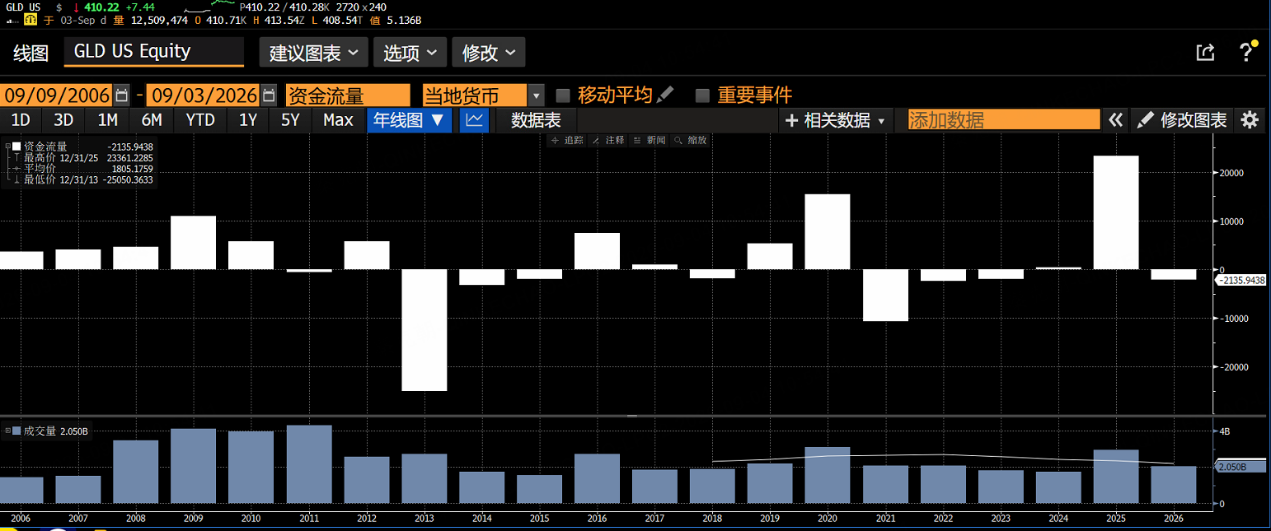Click the pencil icon beside 移动平均
This screenshot has width=1271, height=531.
click(x=666, y=95)
